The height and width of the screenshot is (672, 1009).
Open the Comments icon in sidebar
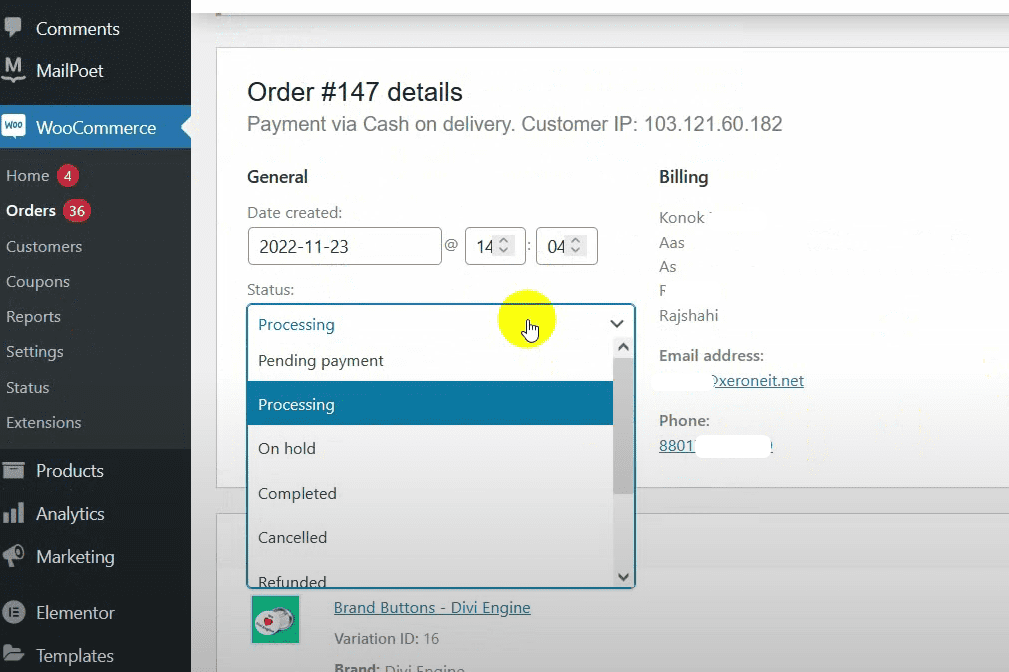pos(13,28)
